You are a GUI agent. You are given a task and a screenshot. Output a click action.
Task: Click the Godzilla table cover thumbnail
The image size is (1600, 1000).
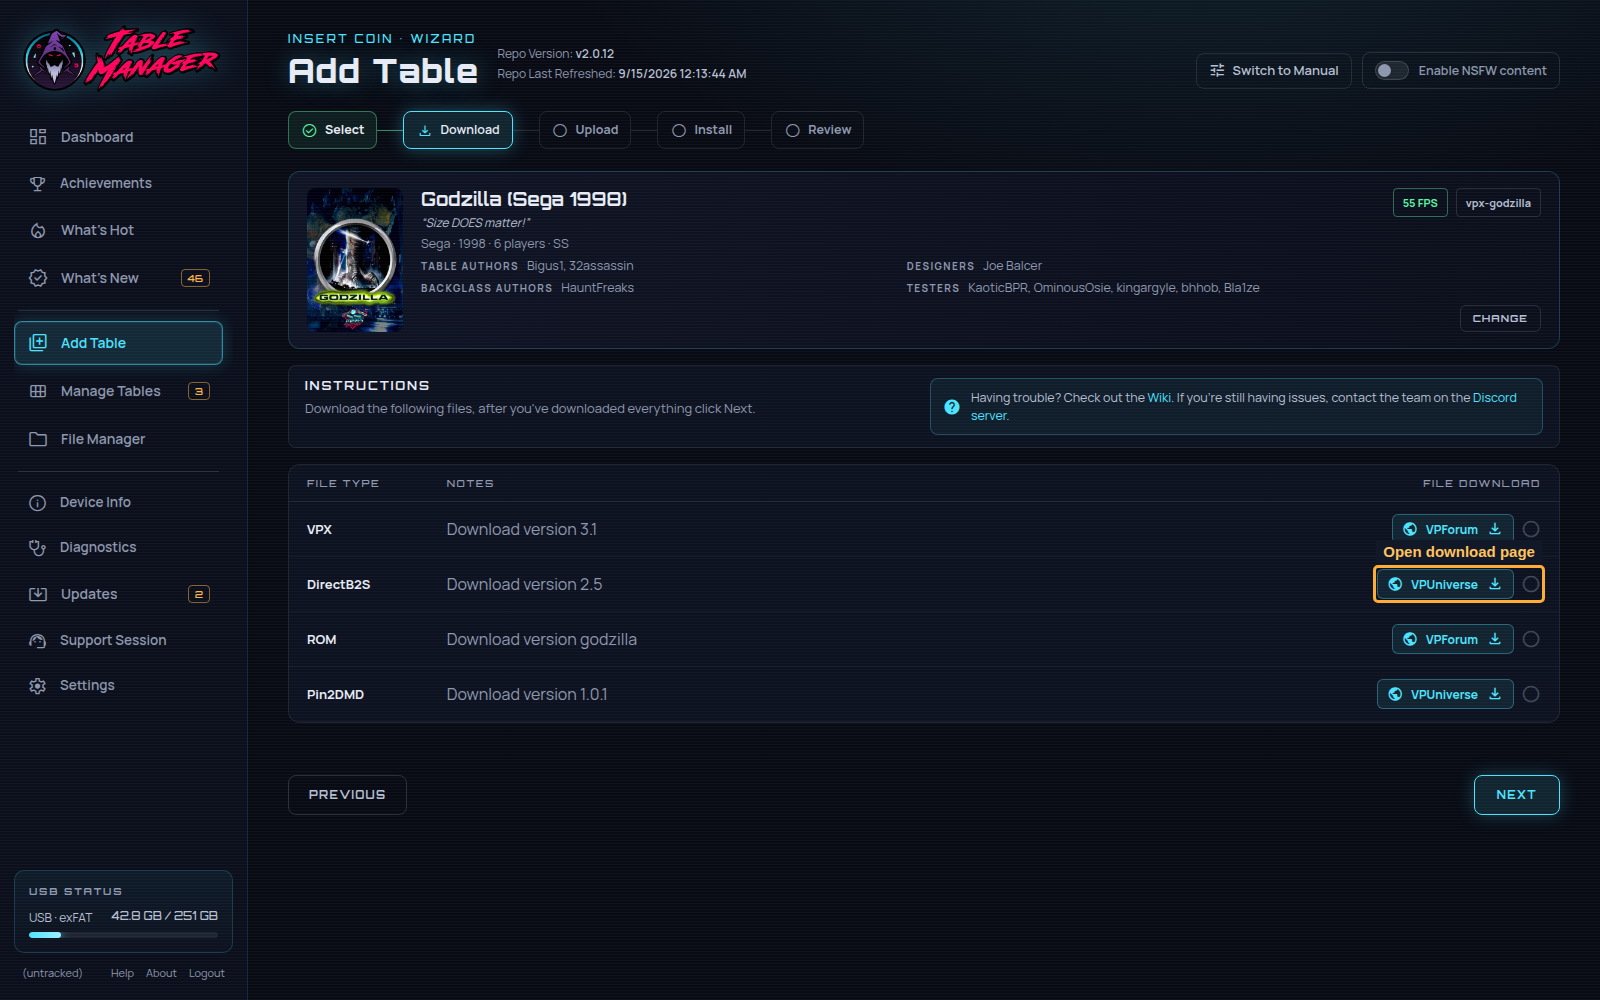point(355,260)
